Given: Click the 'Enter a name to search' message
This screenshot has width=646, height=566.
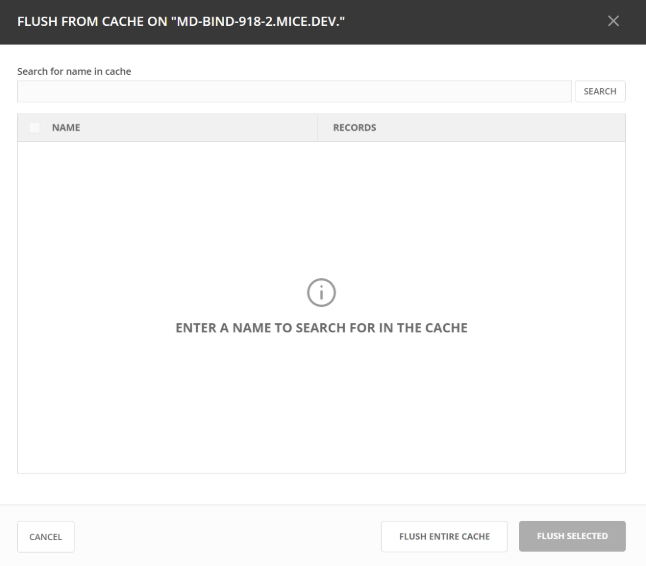Looking at the screenshot, I should pos(321,329).
